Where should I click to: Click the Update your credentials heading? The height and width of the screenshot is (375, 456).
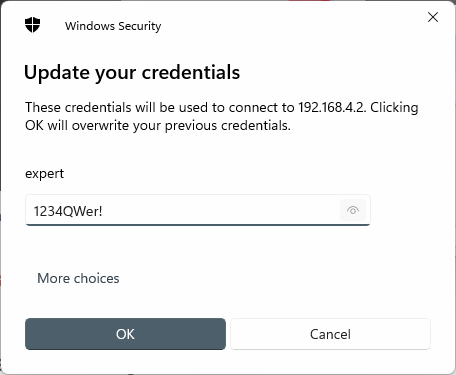(132, 72)
